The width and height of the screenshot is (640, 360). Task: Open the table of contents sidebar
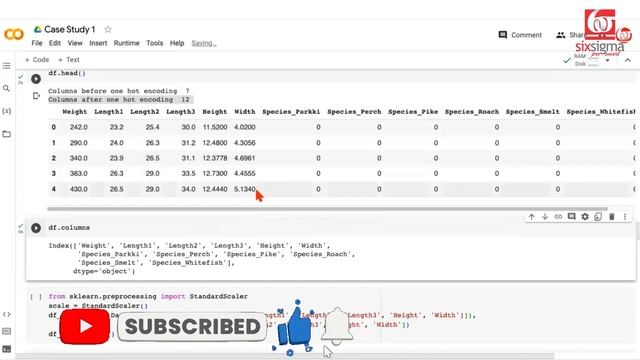7,66
